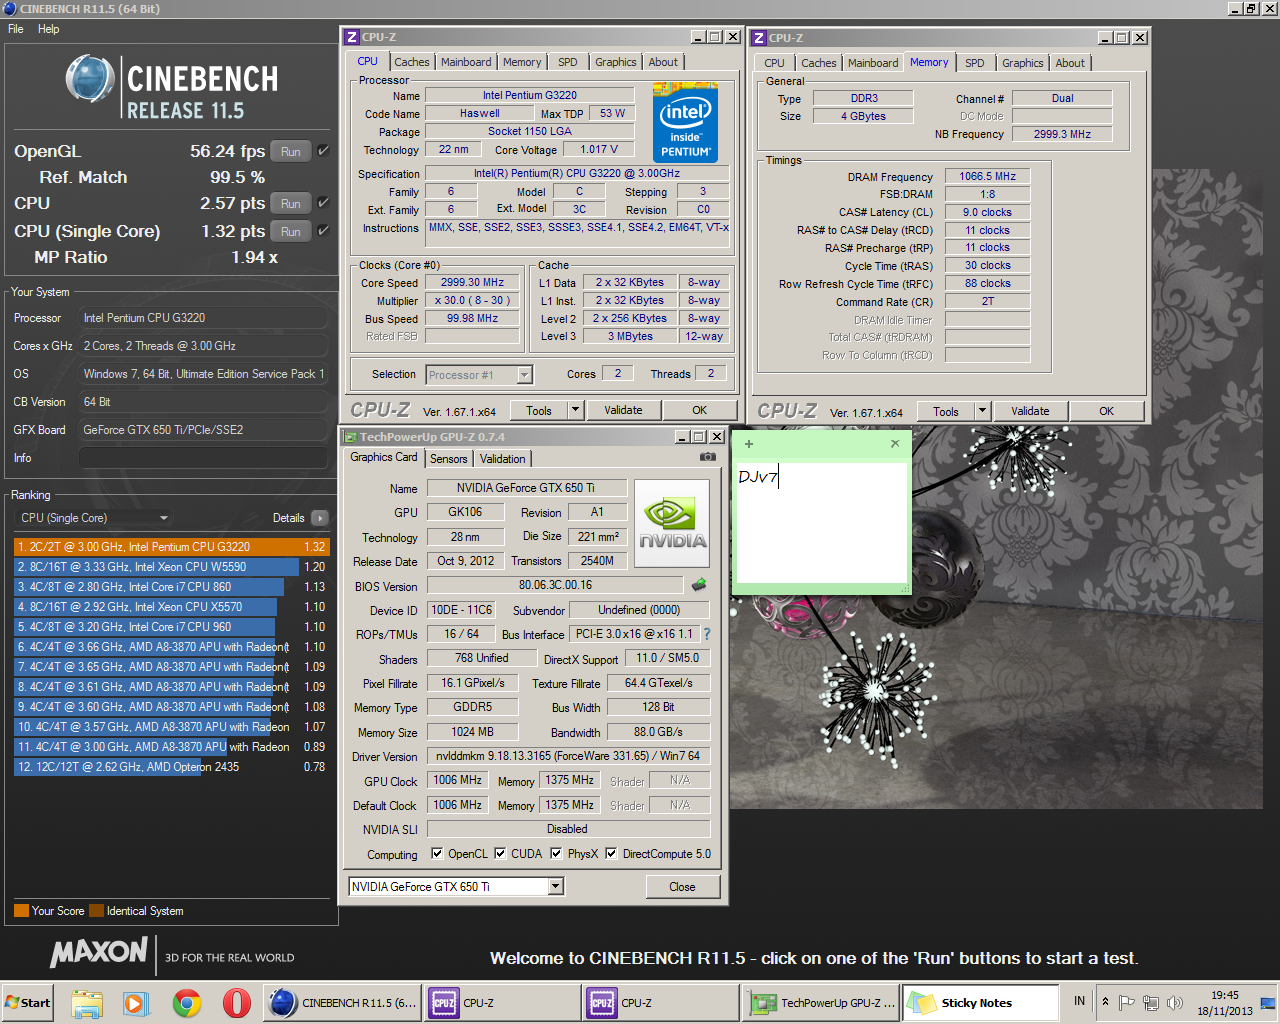
Task: Open Opera browser from the taskbar
Action: 236,1003
